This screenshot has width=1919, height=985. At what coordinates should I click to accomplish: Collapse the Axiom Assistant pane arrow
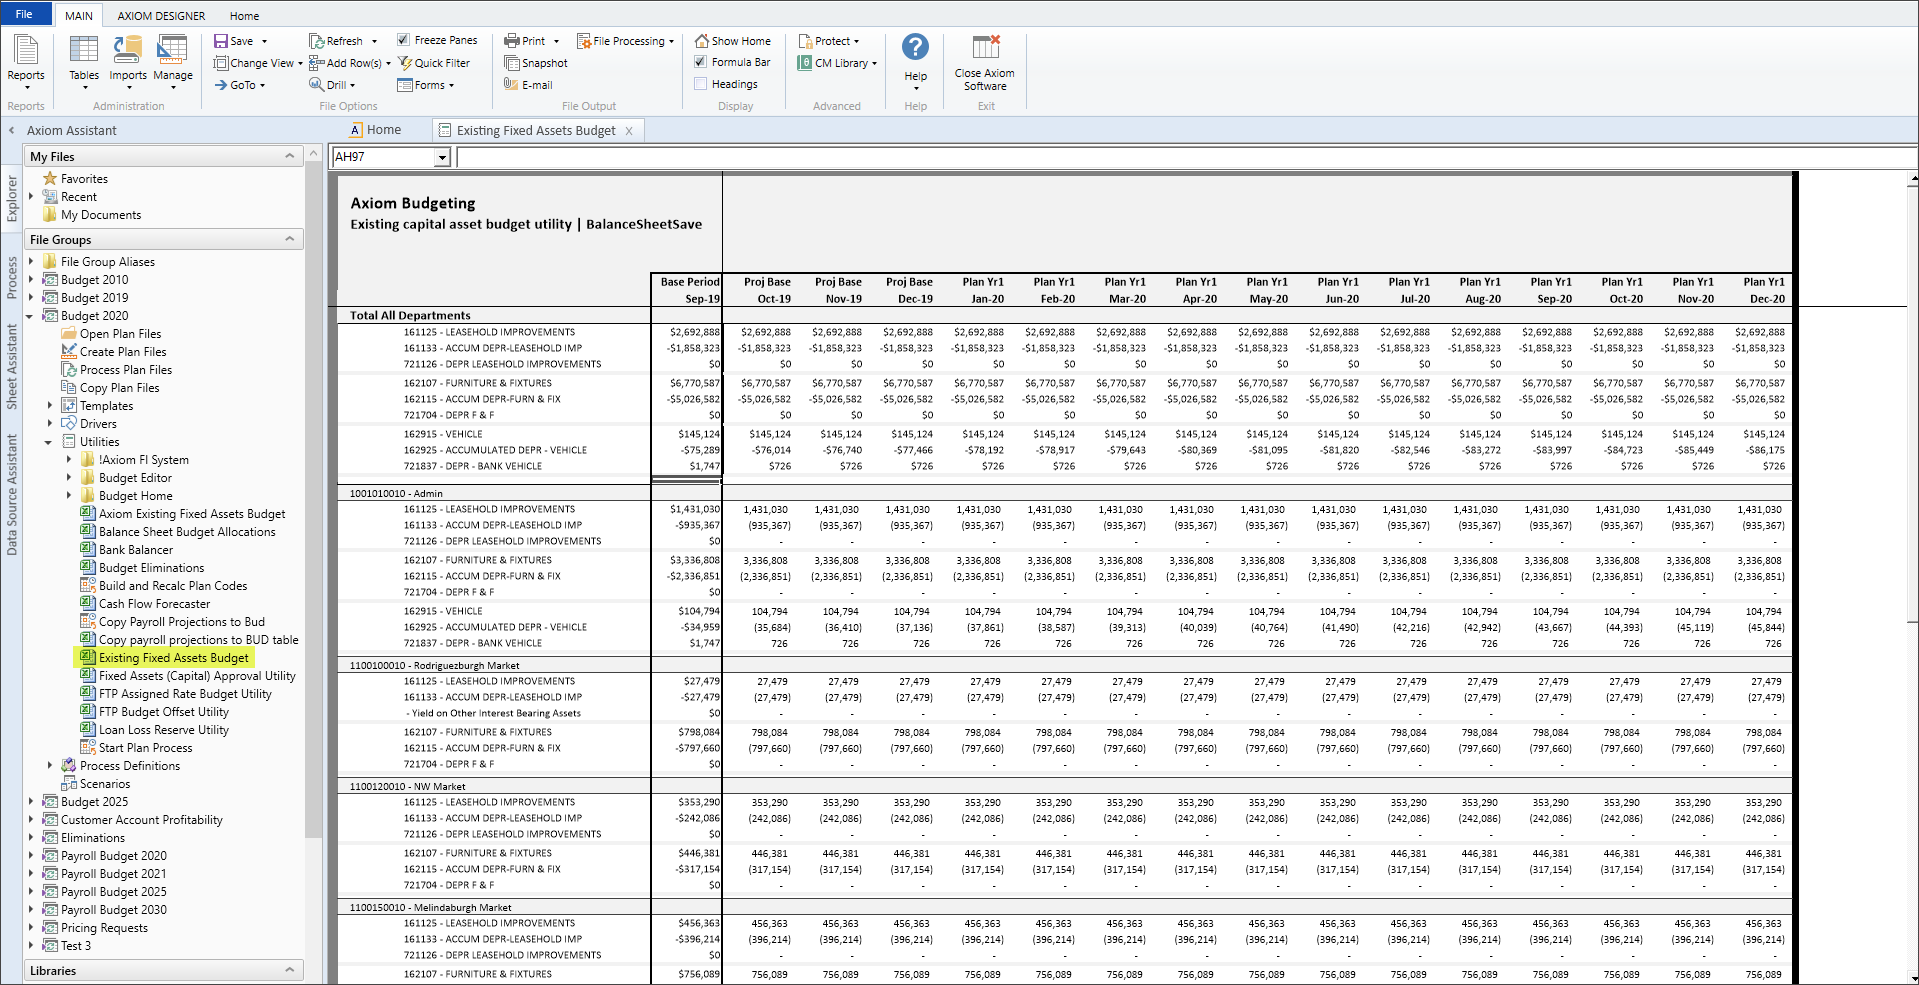click(x=11, y=130)
